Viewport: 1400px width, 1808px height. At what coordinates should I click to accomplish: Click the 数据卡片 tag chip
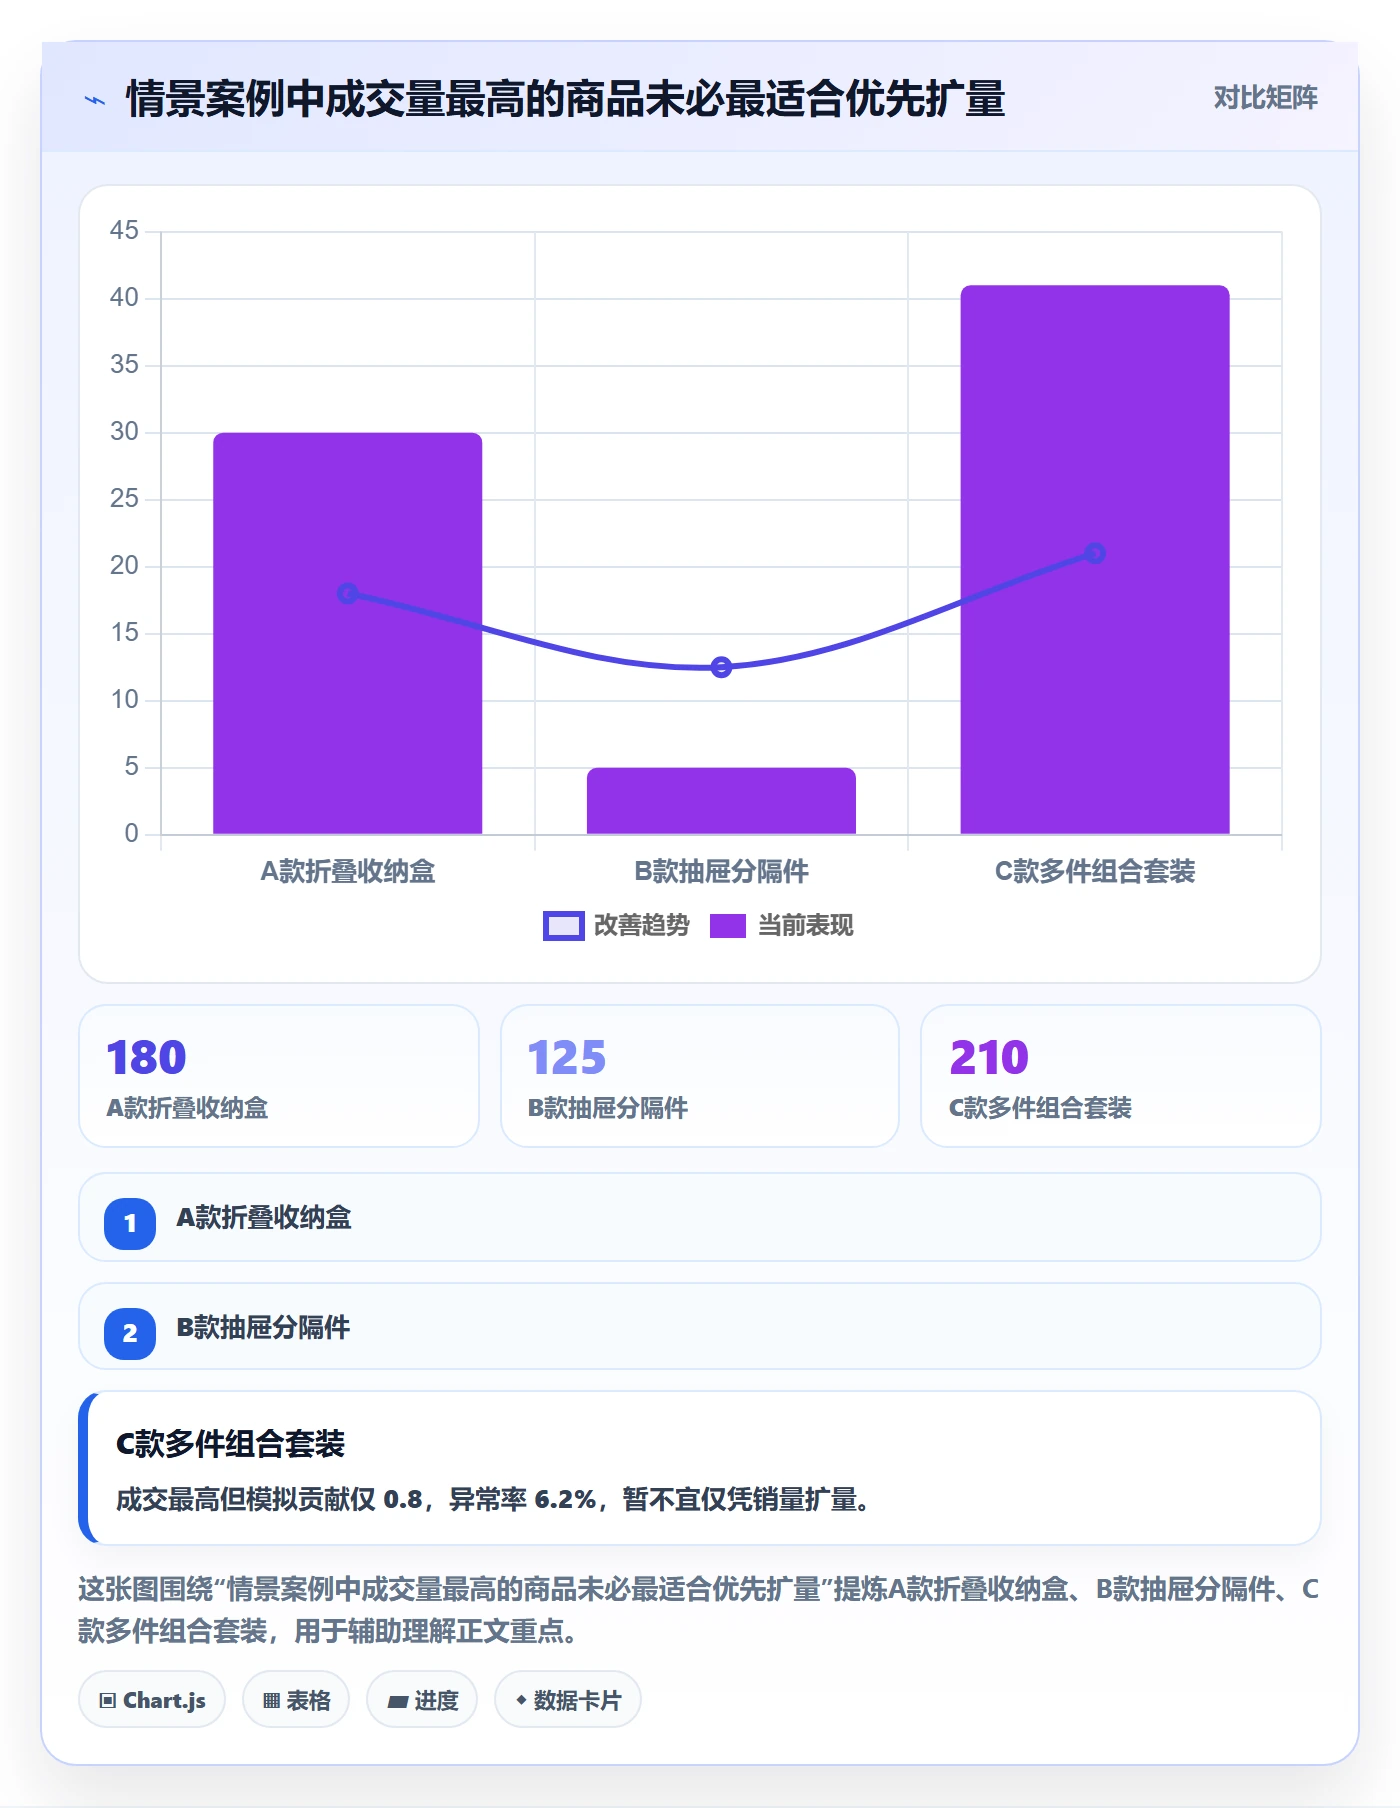(x=568, y=1700)
